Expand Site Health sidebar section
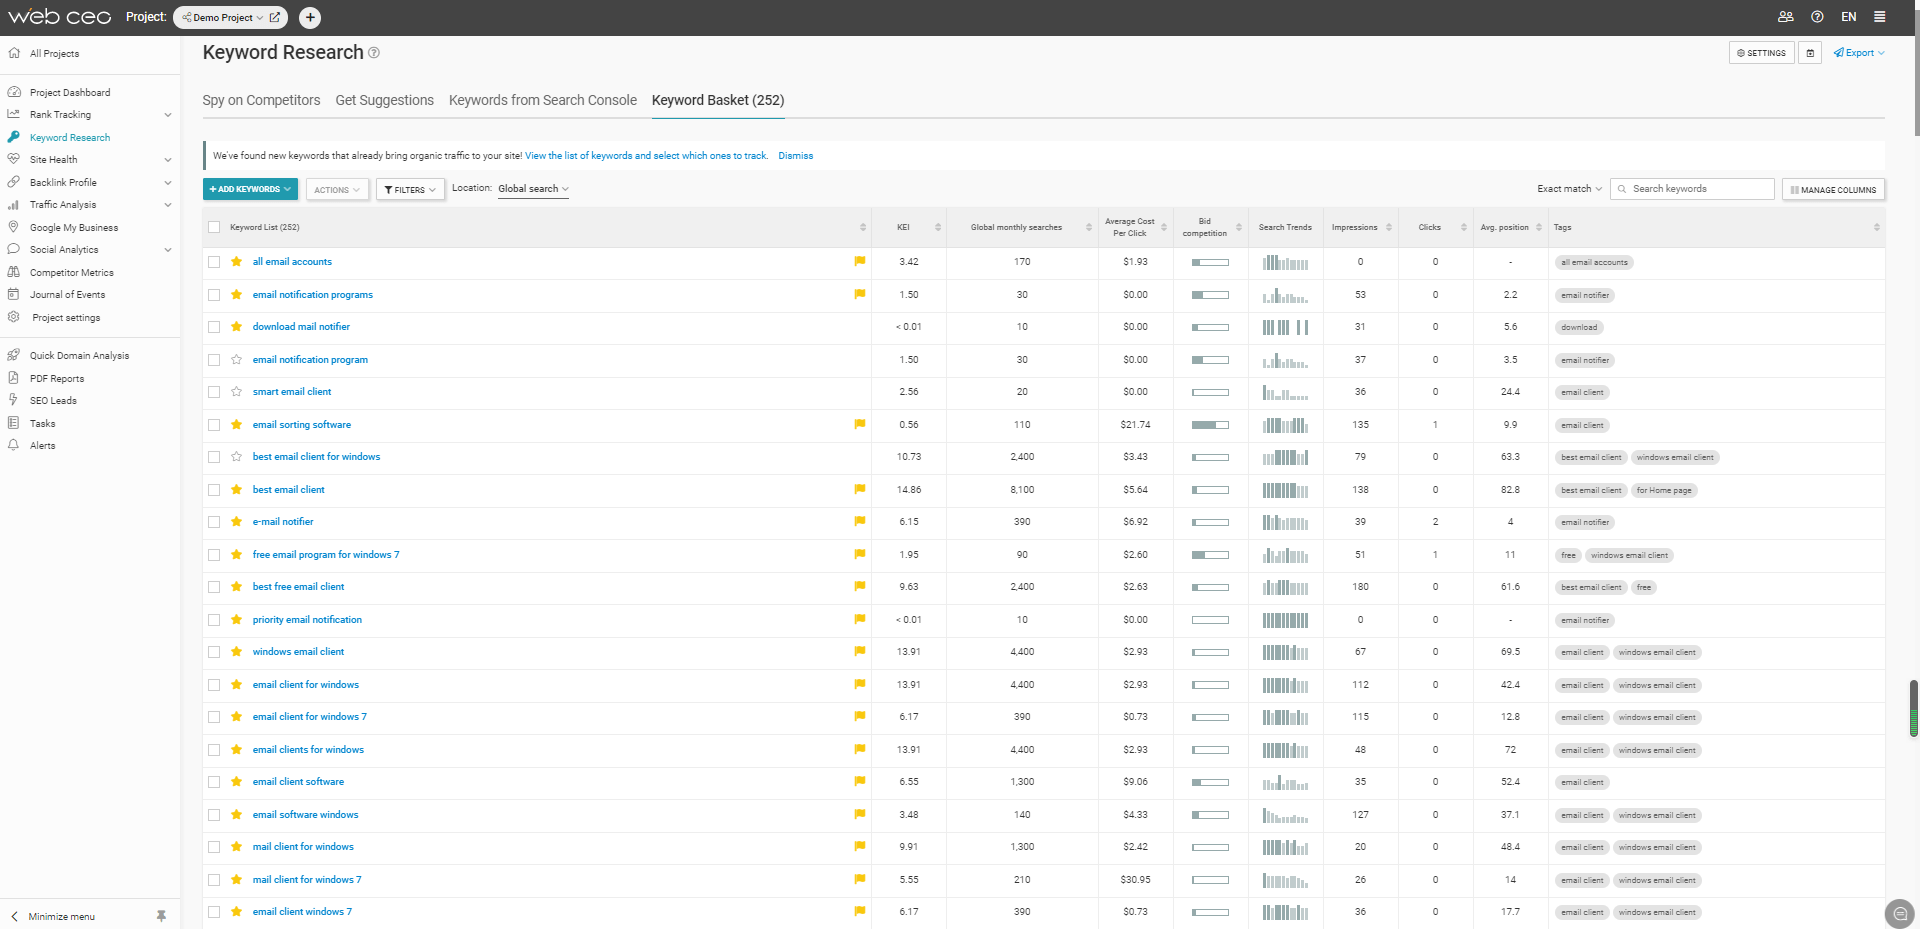This screenshot has width=1920, height=929. [x=168, y=160]
